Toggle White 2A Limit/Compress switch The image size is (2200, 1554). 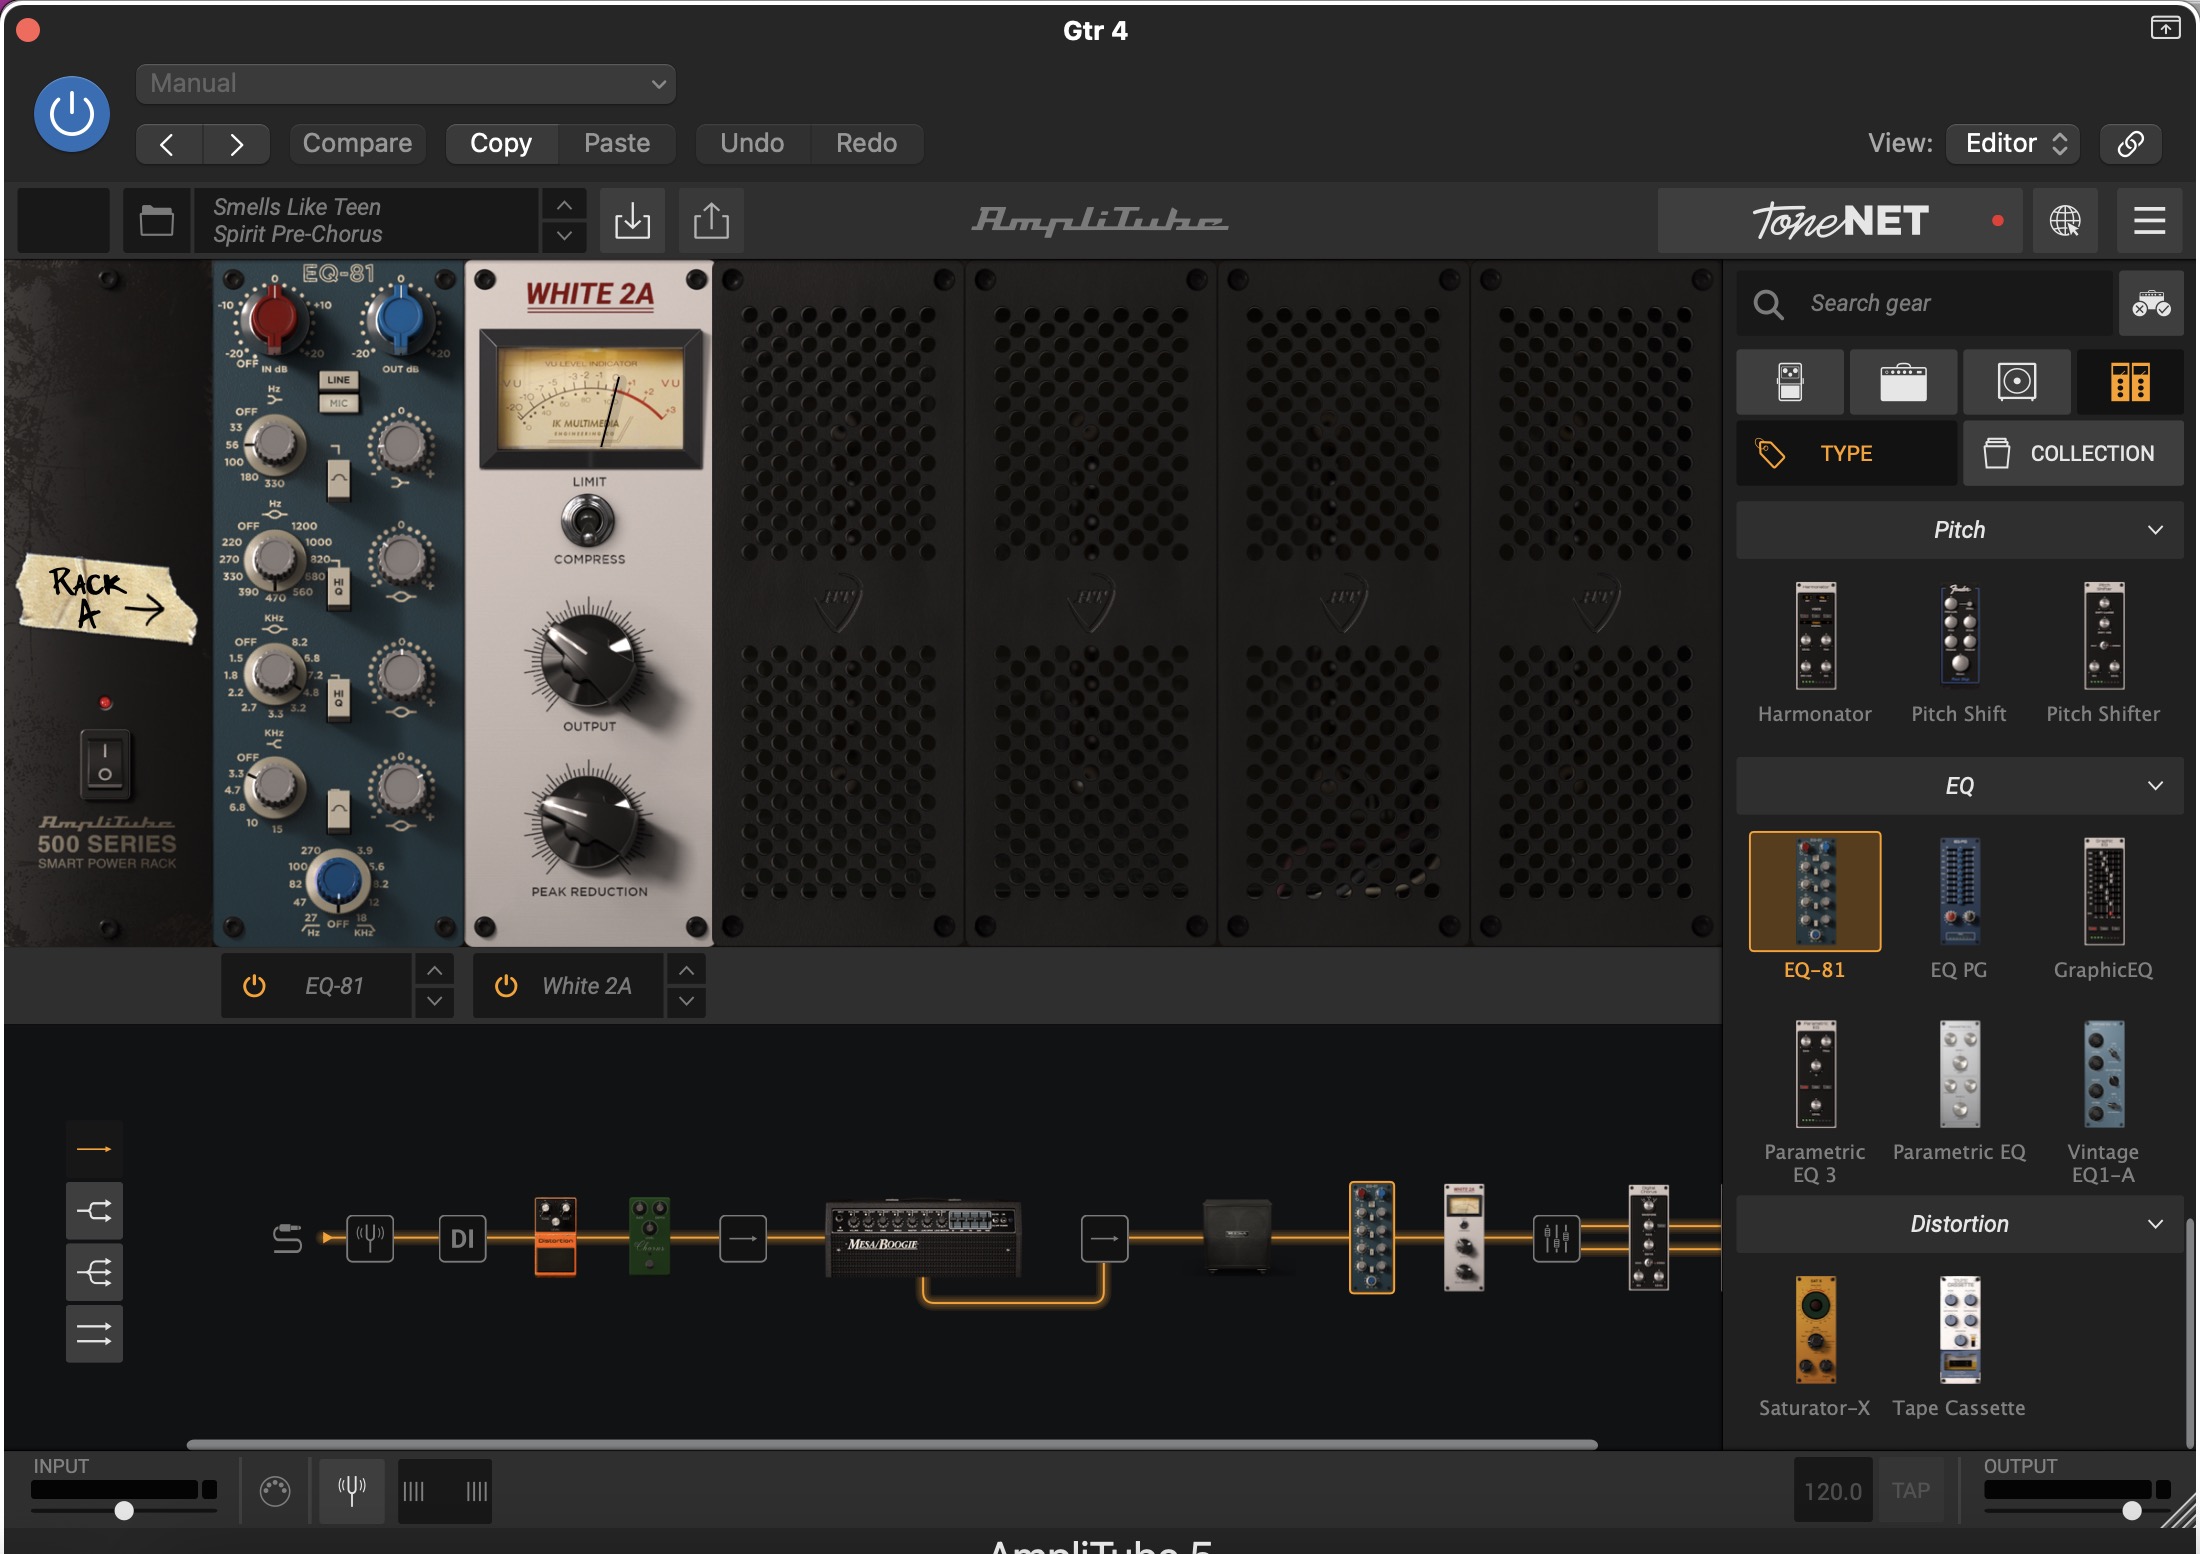click(588, 521)
